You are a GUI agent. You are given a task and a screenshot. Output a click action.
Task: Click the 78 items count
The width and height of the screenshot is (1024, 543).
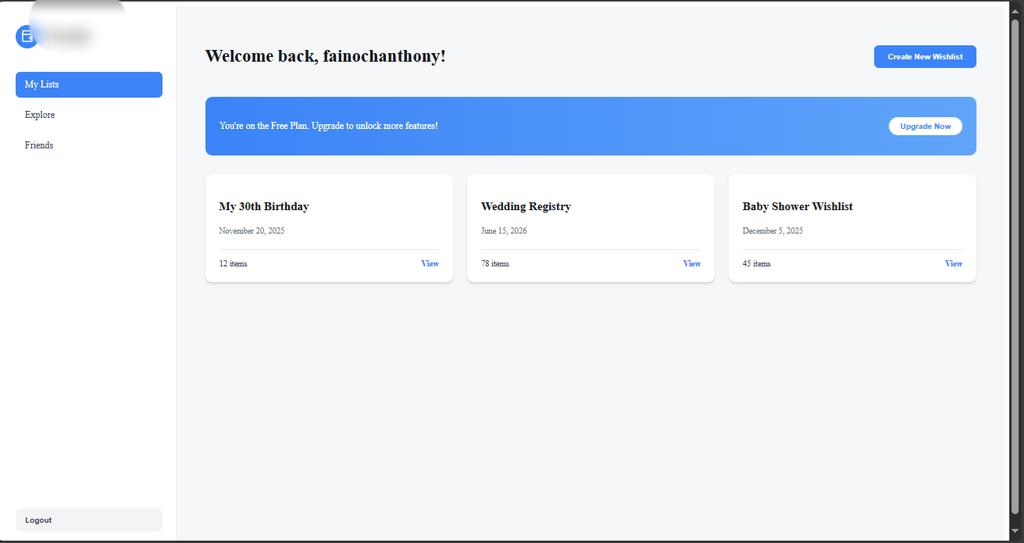495,264
